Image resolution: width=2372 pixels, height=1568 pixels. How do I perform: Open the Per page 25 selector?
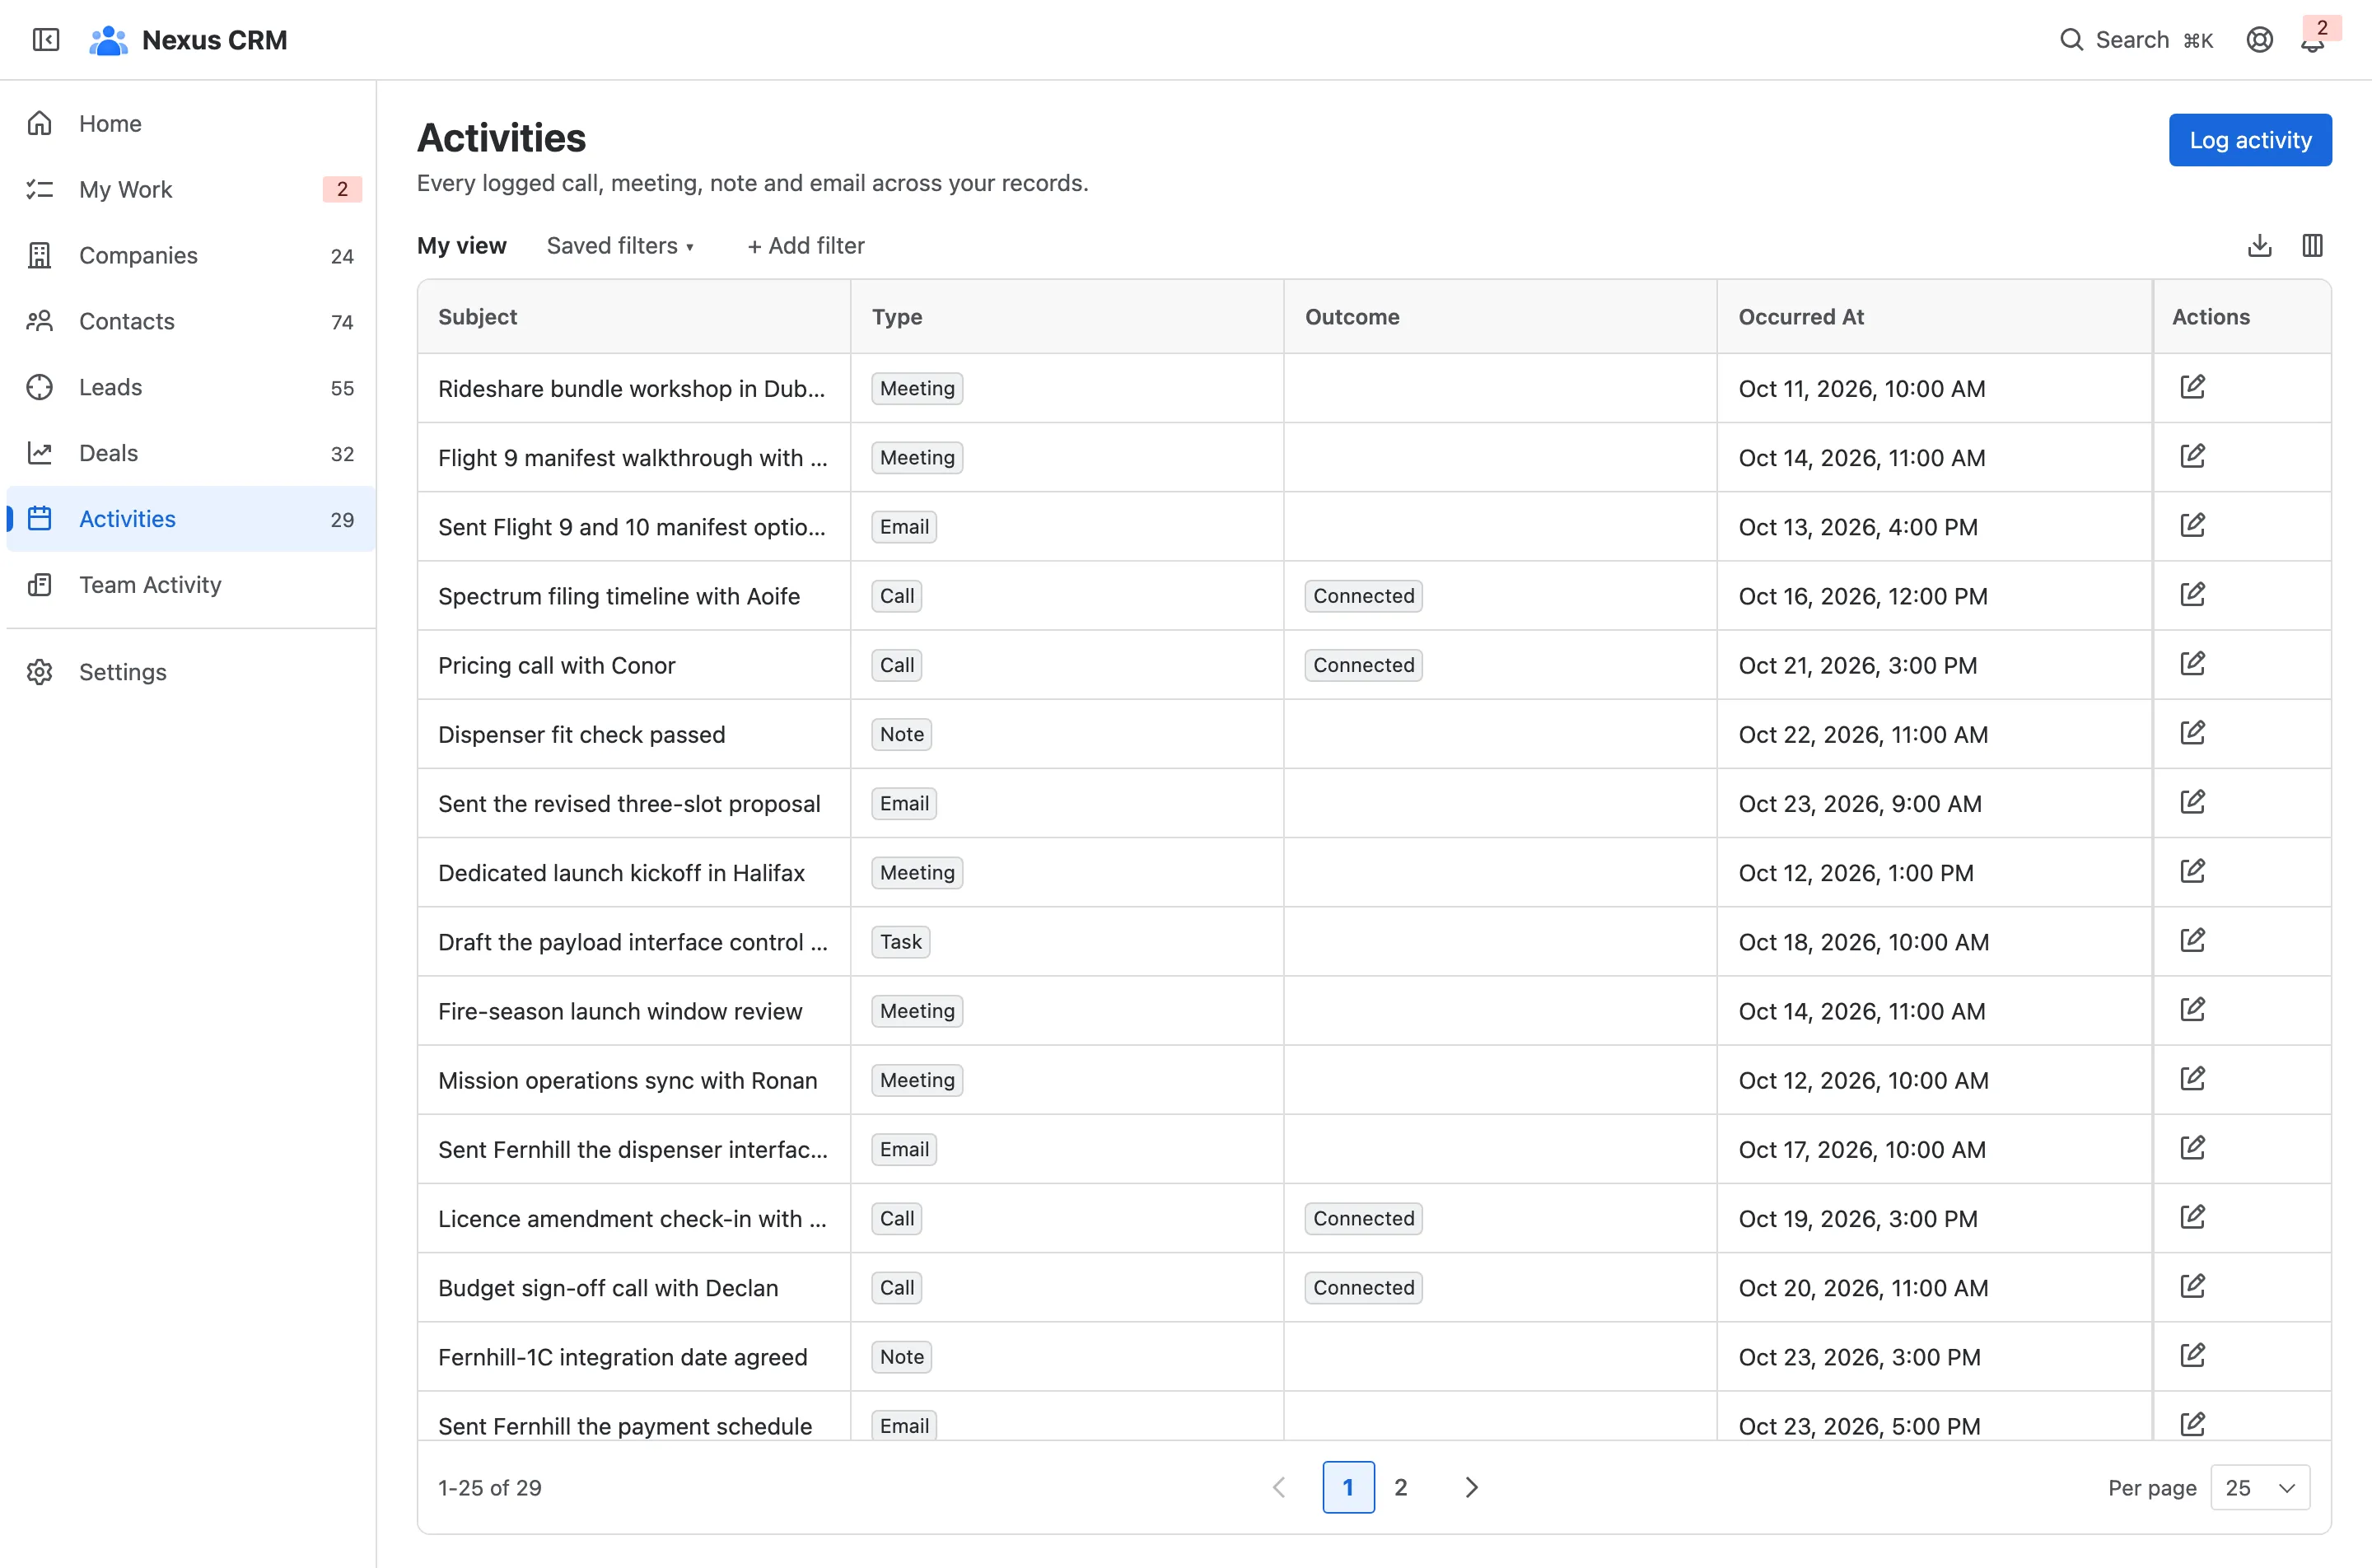tap(2260, 1488)
